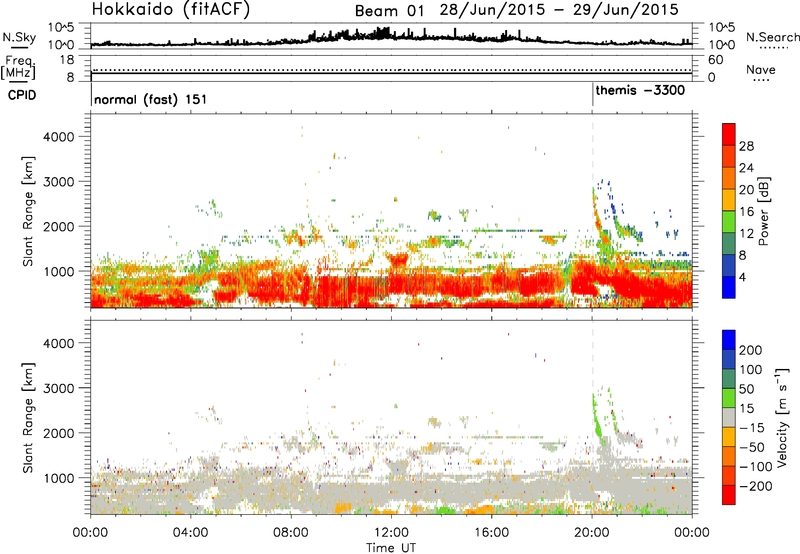Click the '12:00' time axis label
Screen dimensions: 800x554
391,533
